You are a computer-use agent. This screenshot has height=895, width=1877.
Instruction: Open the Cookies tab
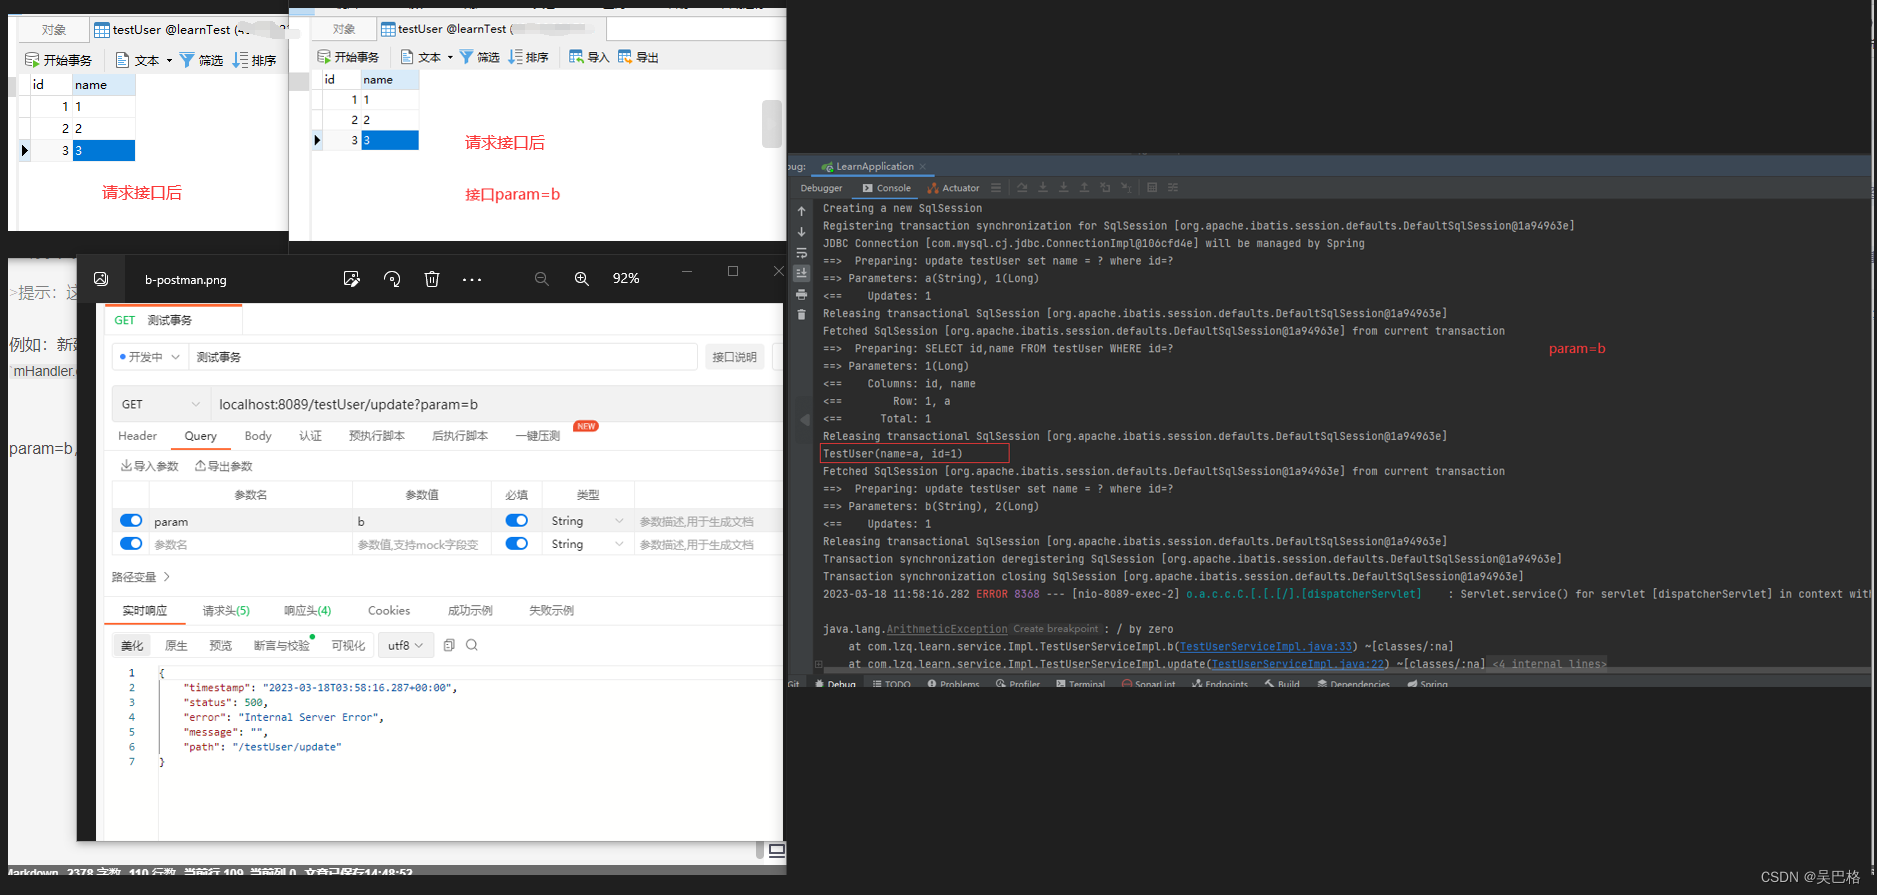click(389, 611)
